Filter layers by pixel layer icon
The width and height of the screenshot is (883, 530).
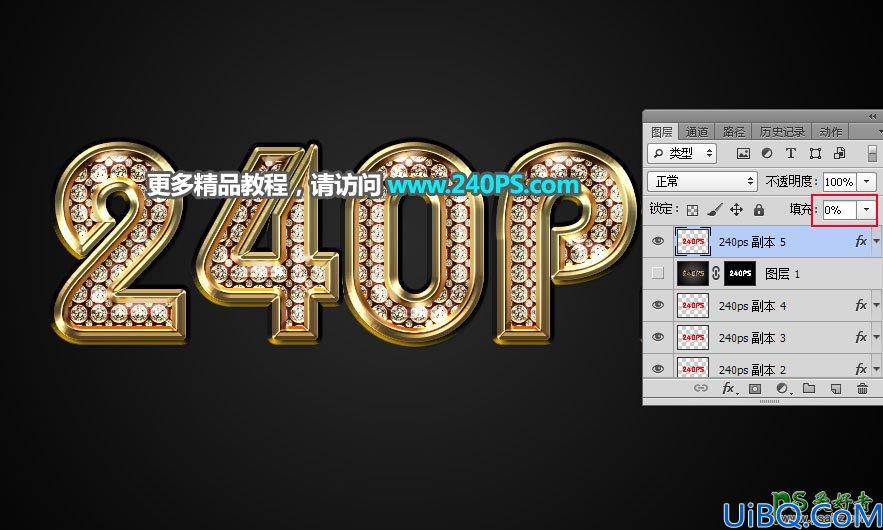(743, 153)
